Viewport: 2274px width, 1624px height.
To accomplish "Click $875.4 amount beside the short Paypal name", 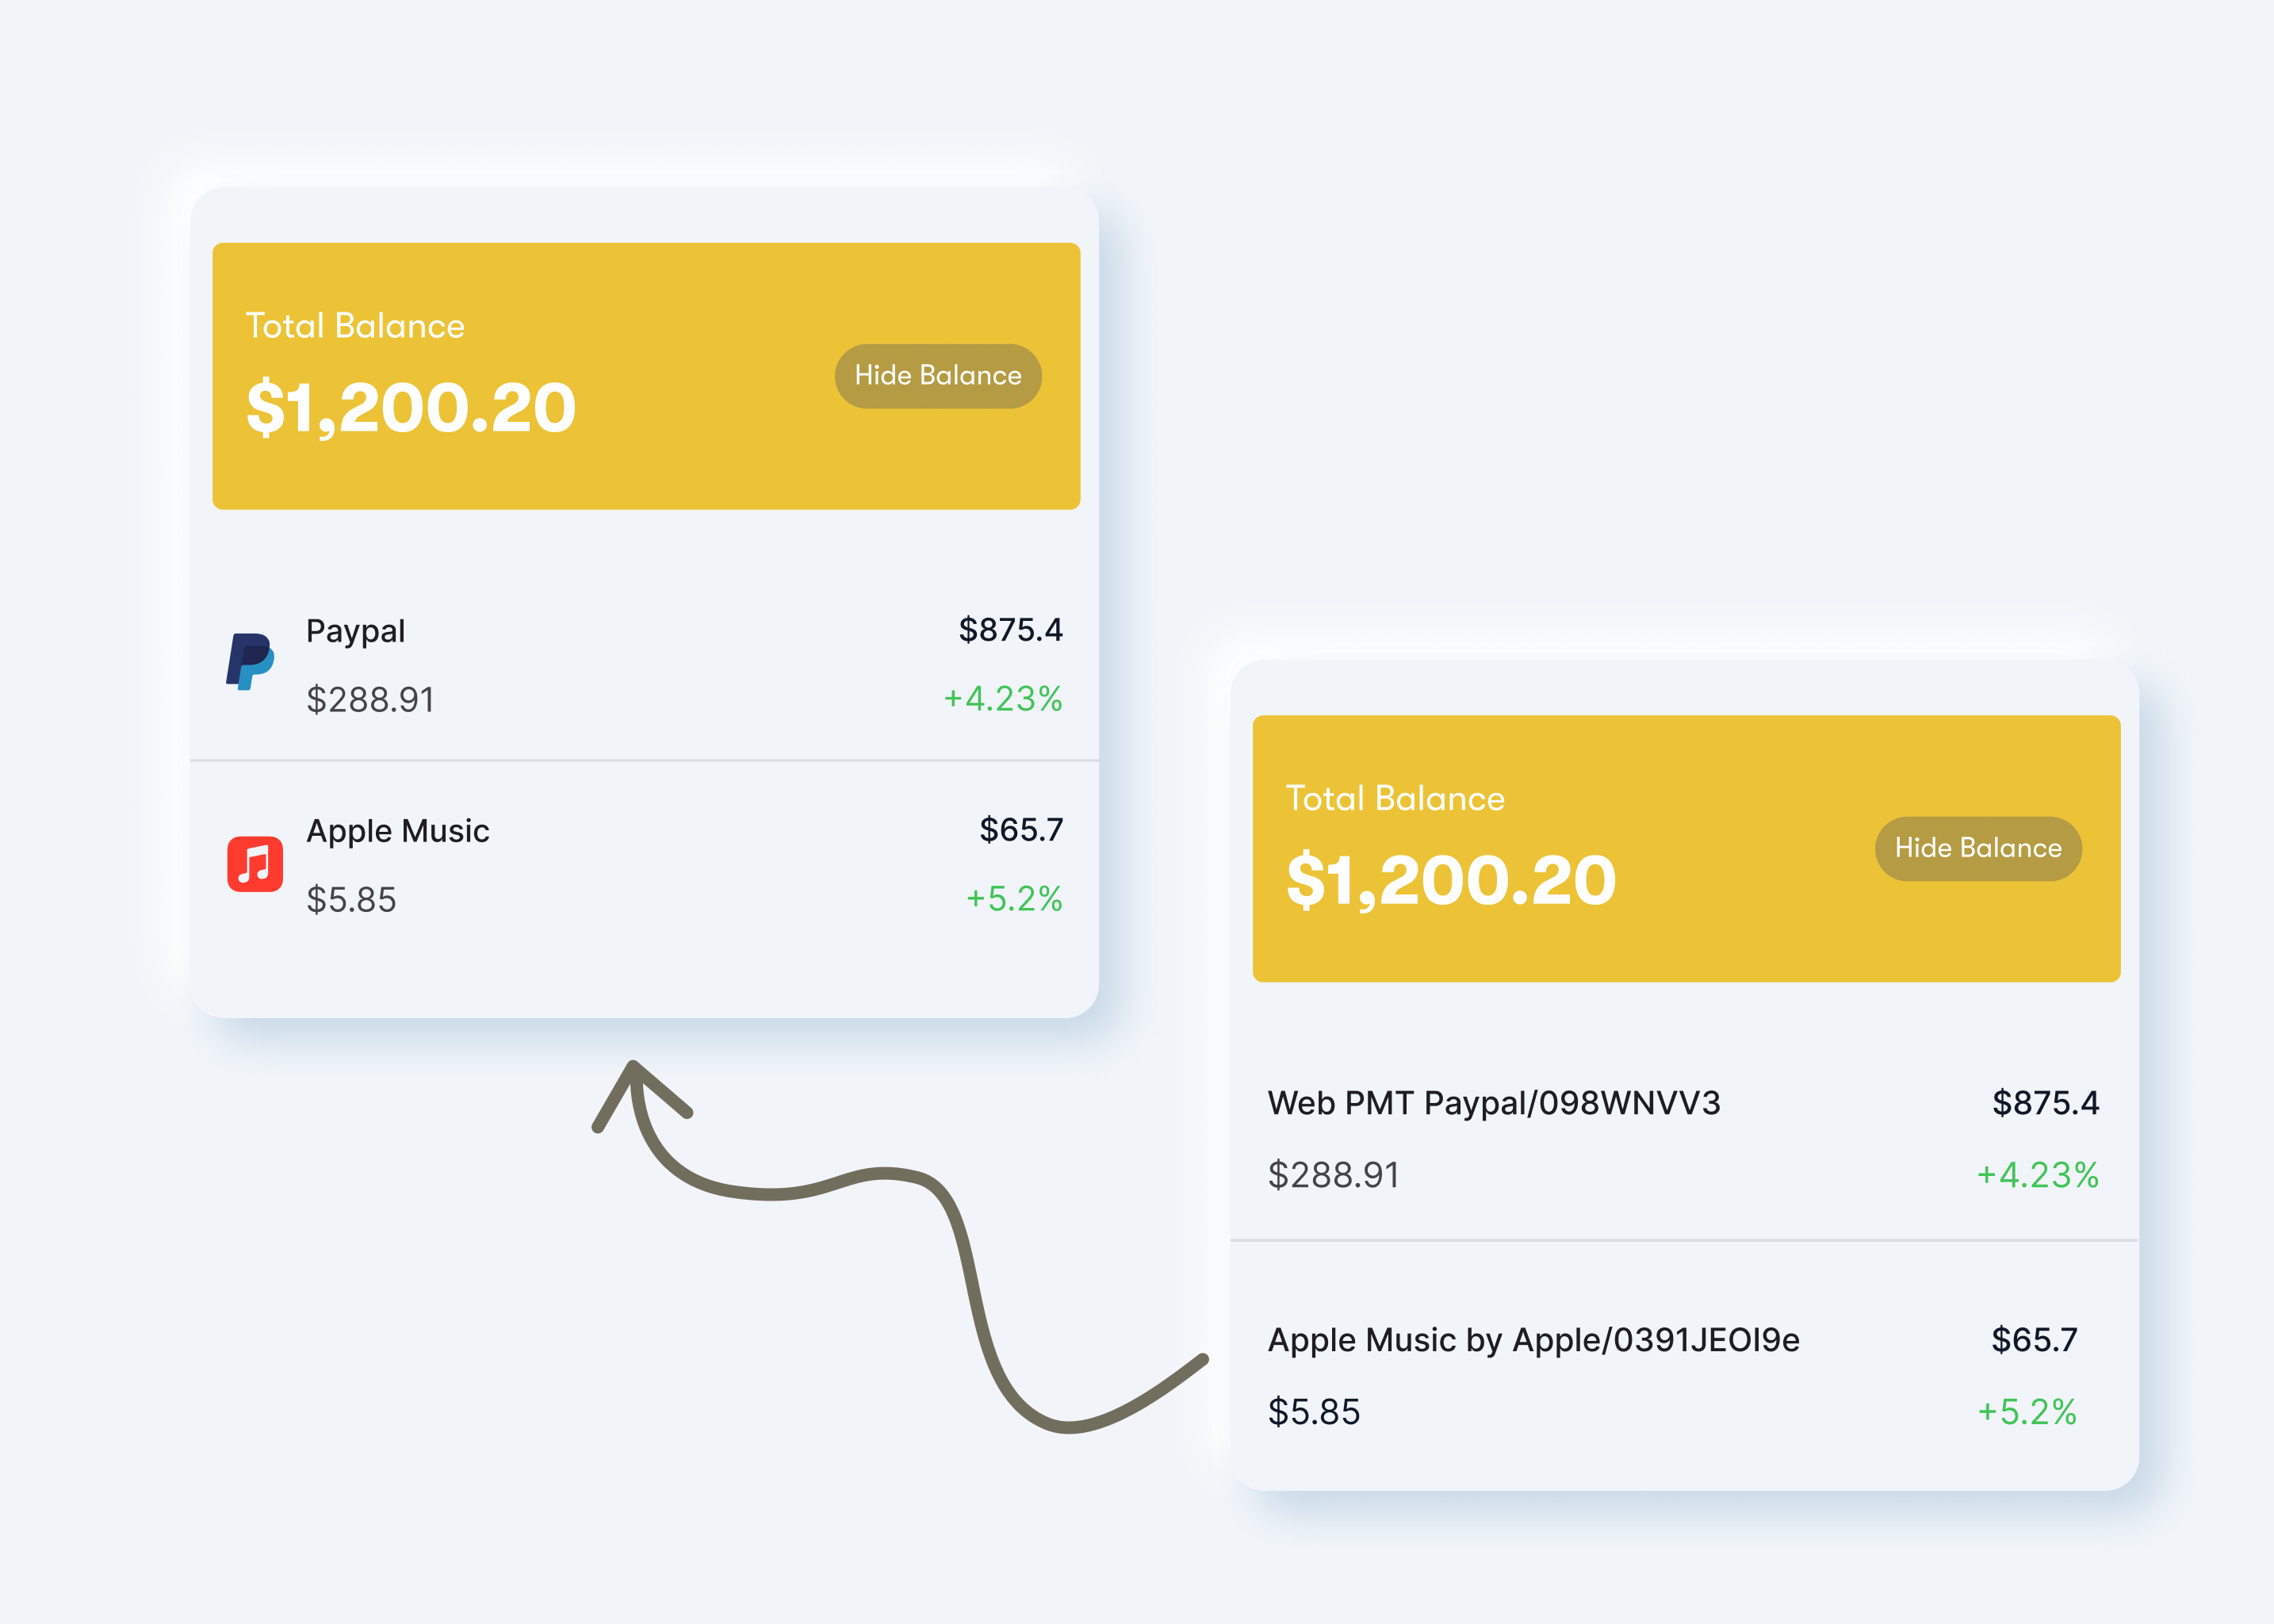I will click(1010, 630).
